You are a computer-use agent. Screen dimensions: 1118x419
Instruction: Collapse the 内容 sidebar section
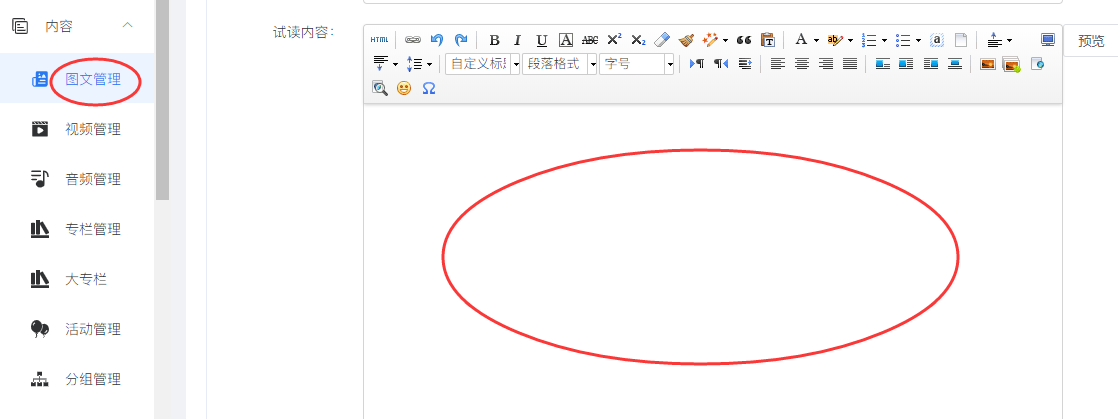point(128,26)
